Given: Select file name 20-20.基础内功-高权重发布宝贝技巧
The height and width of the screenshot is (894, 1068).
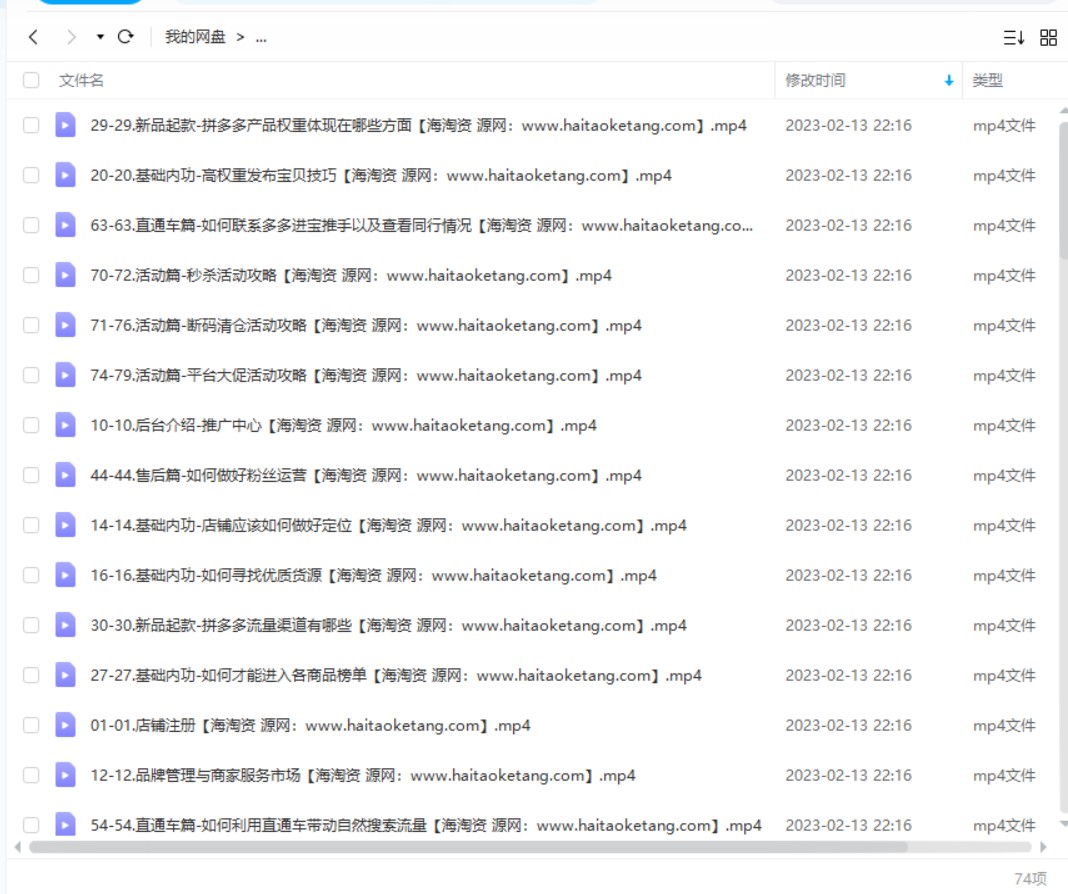Looking at the screenshot, I should click(x=381, y=175).
